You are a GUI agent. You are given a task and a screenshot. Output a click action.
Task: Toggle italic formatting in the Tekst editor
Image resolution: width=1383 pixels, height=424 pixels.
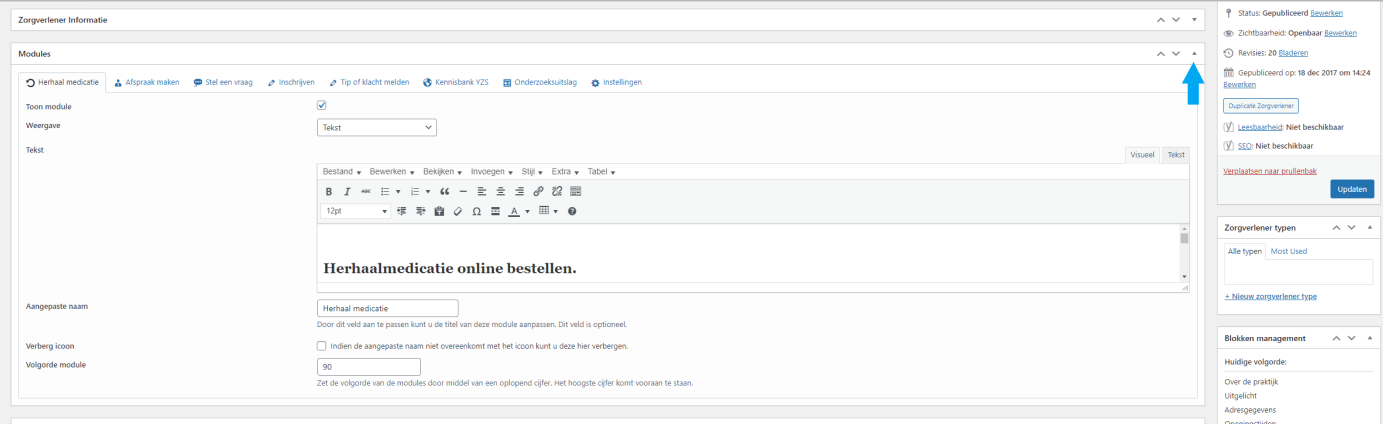[x=347, y=191]
